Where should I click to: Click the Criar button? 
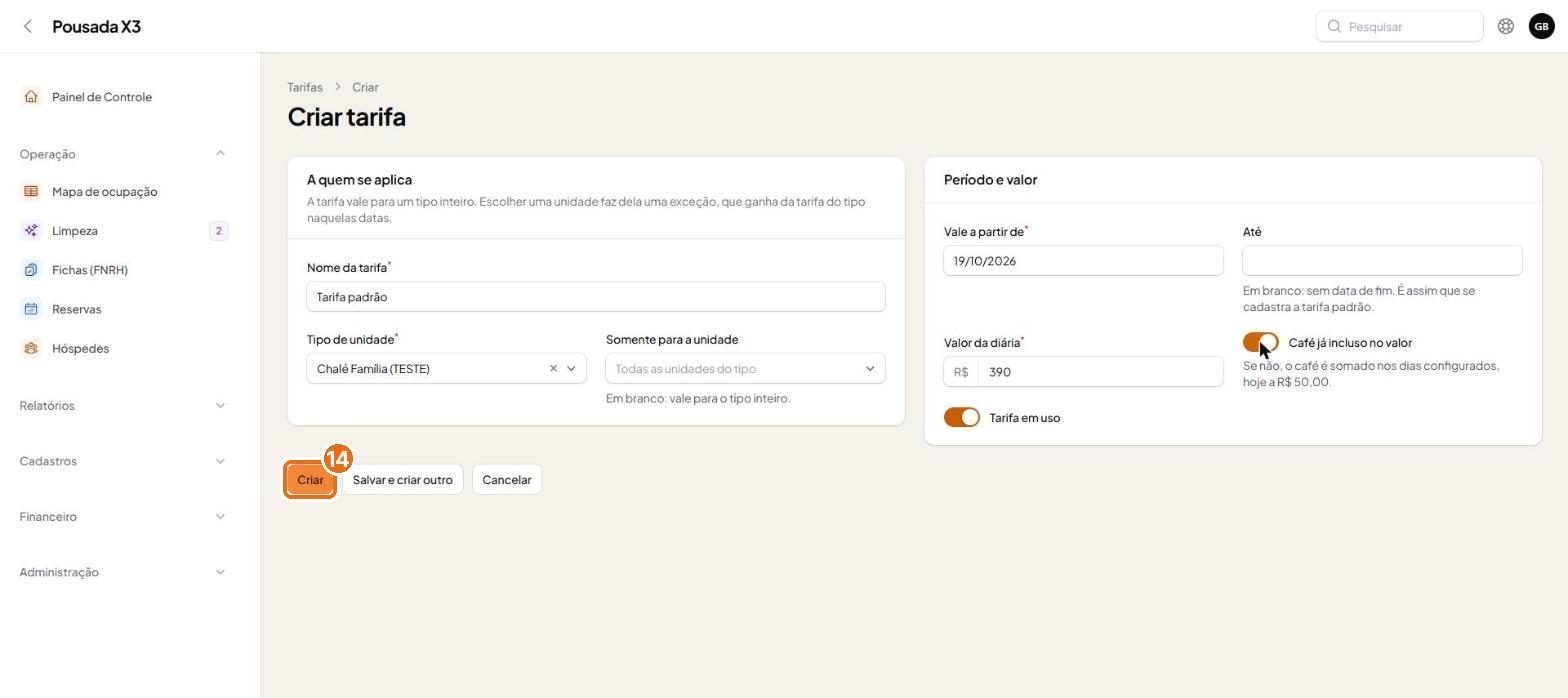click(310, 480)
